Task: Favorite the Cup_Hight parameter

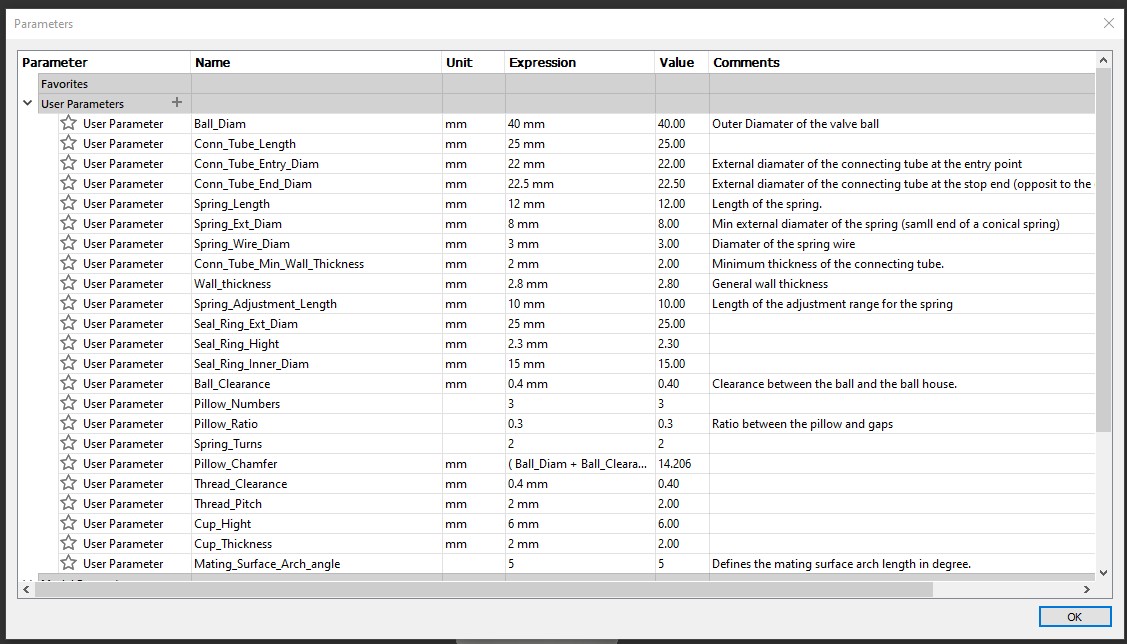Action: pyautogui.click(x=68, y=523)
